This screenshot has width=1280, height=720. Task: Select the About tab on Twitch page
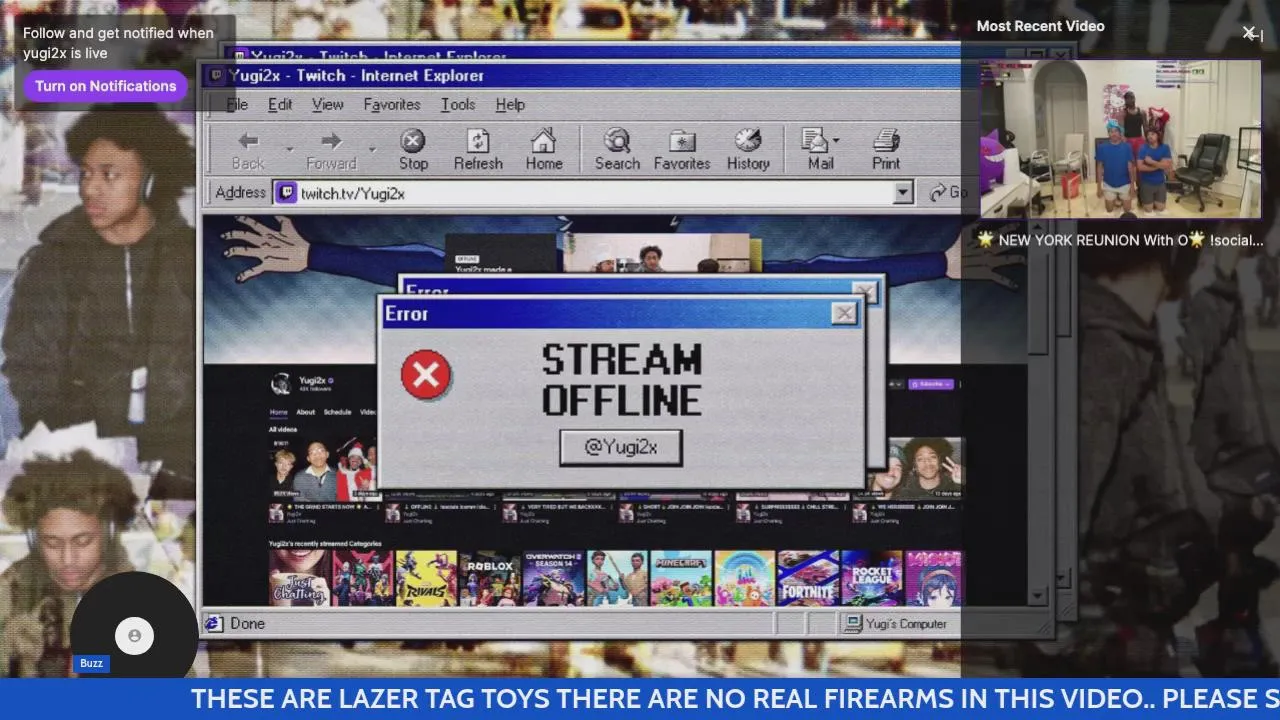305,412
